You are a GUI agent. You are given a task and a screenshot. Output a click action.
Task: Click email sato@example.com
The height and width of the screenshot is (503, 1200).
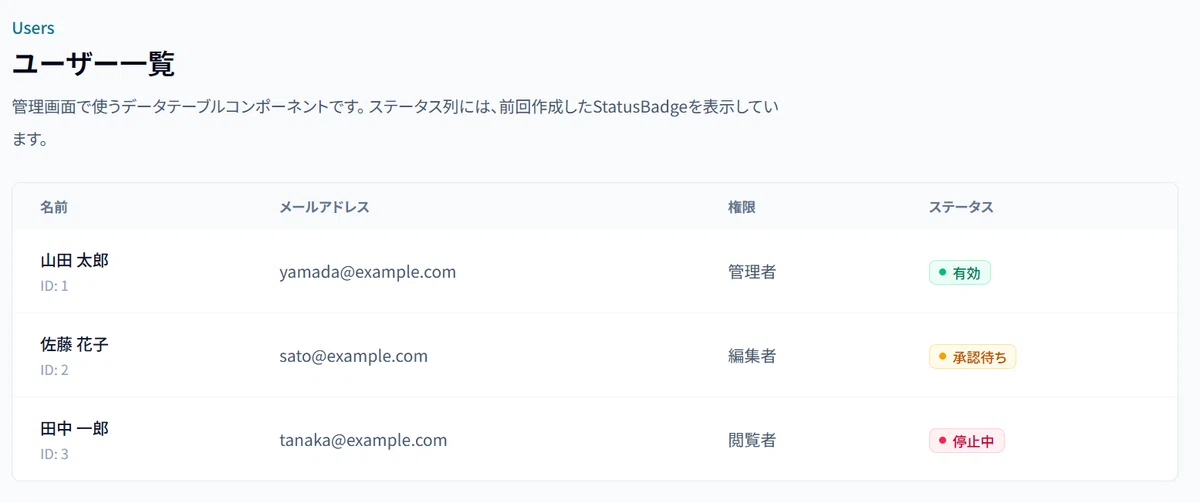[x=354, y=356]
